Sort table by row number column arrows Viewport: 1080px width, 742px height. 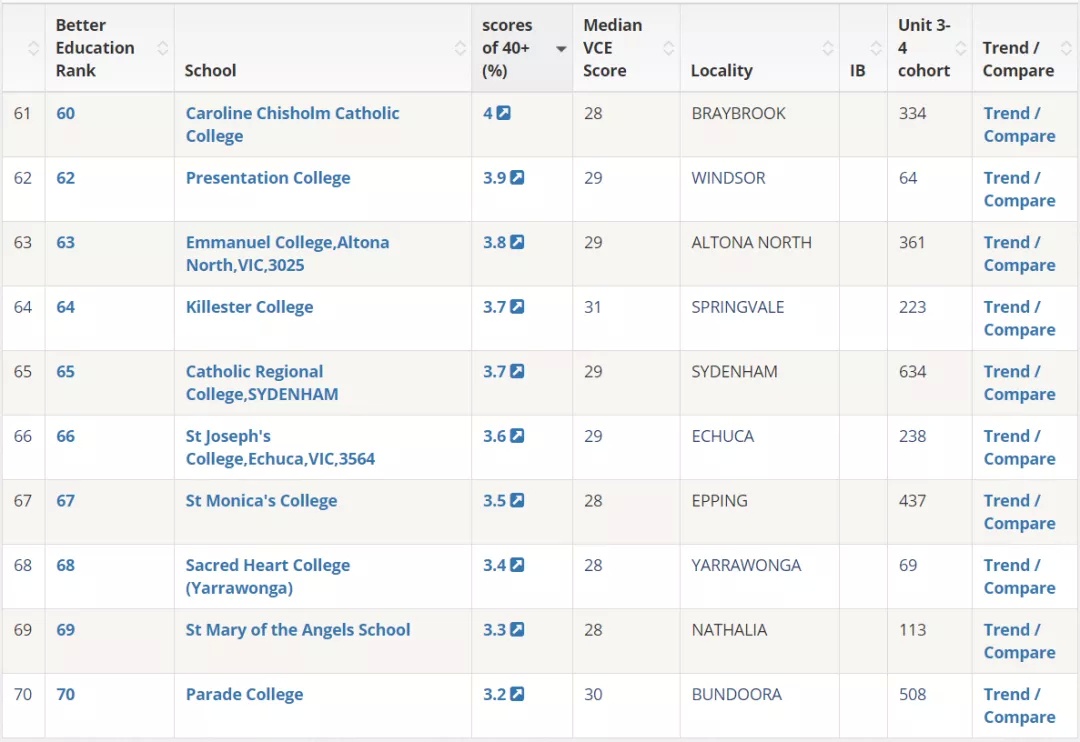coord(33,48)
